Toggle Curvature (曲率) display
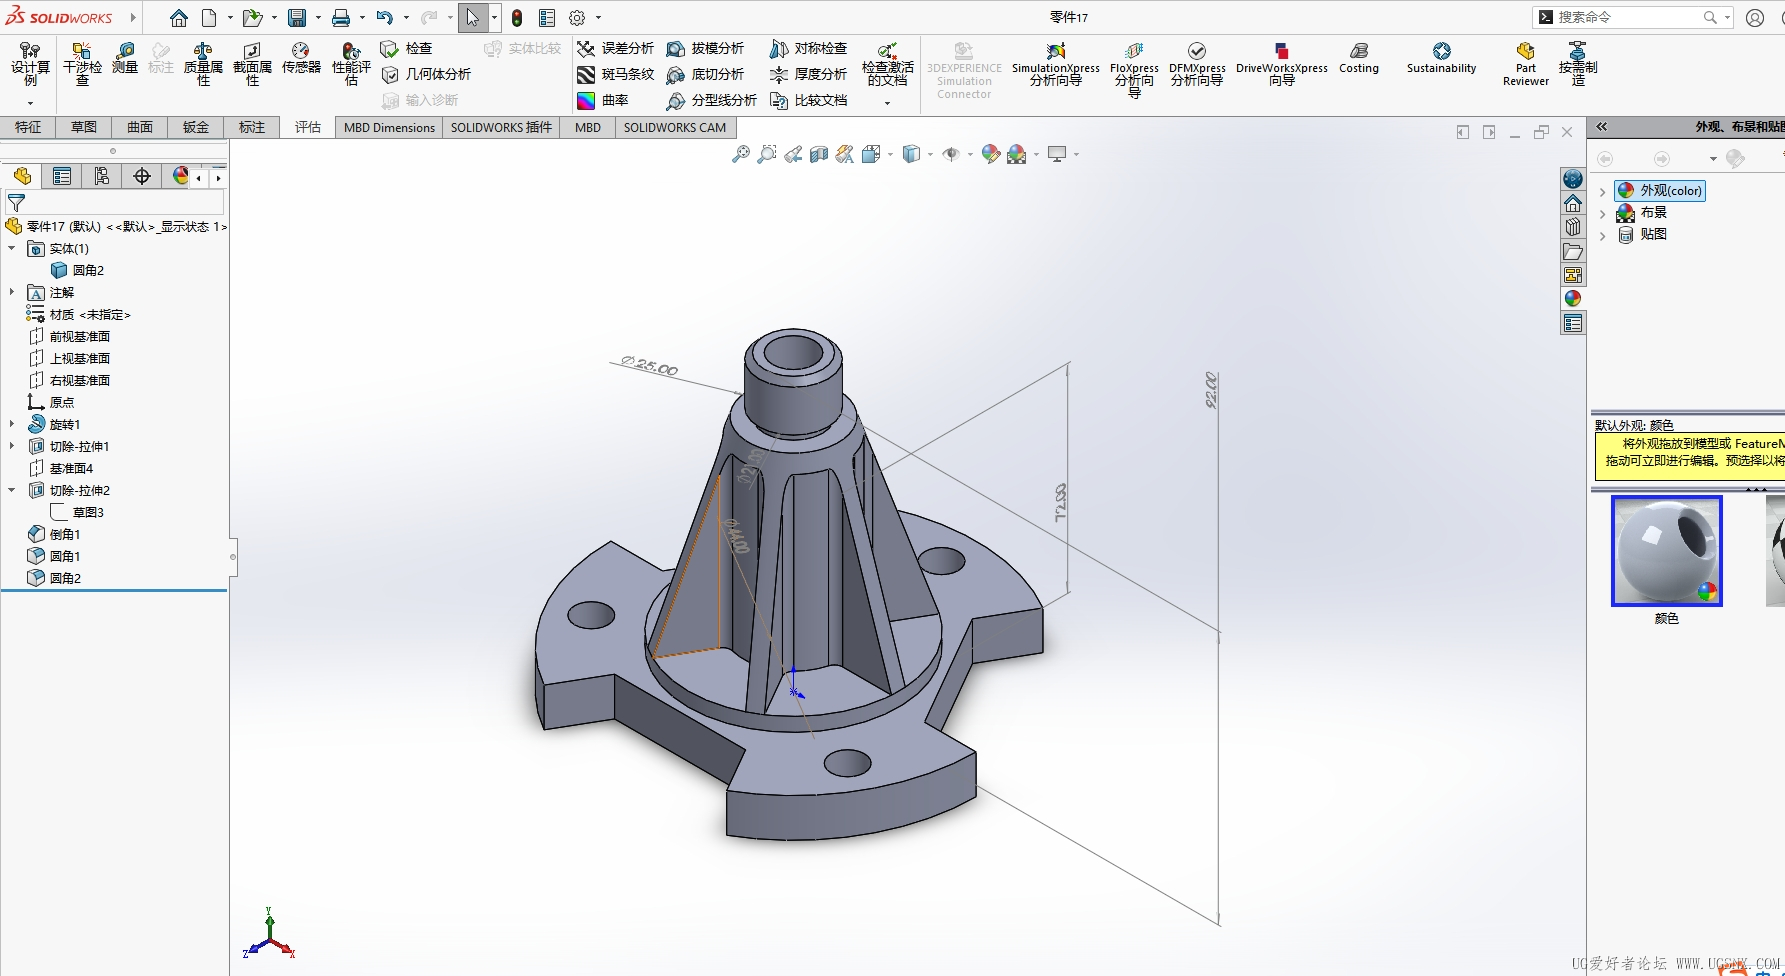The width and height of the screenshot is (1785, 976). 587,101
